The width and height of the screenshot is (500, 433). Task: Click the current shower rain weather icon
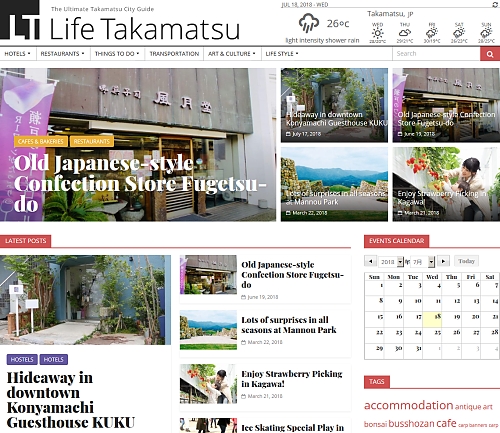[309, 23]
